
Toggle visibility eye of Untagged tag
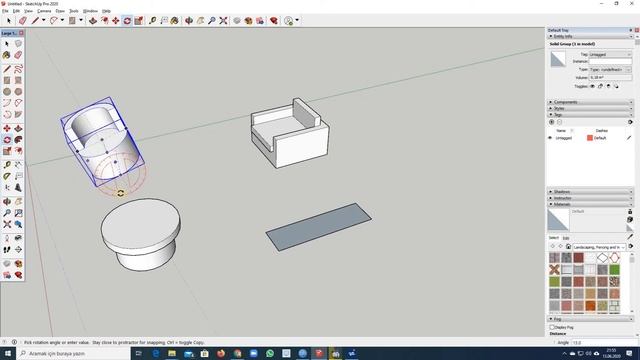[550, 138]
